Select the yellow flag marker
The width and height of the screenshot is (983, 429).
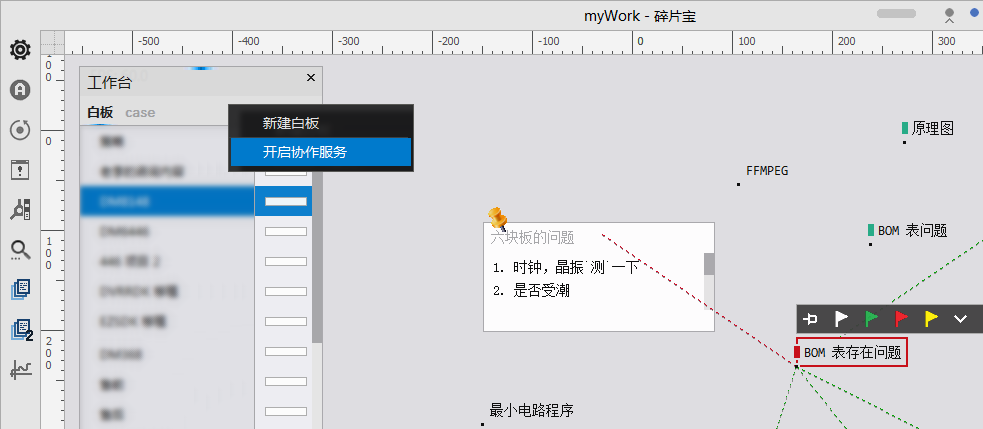(931, 319)
